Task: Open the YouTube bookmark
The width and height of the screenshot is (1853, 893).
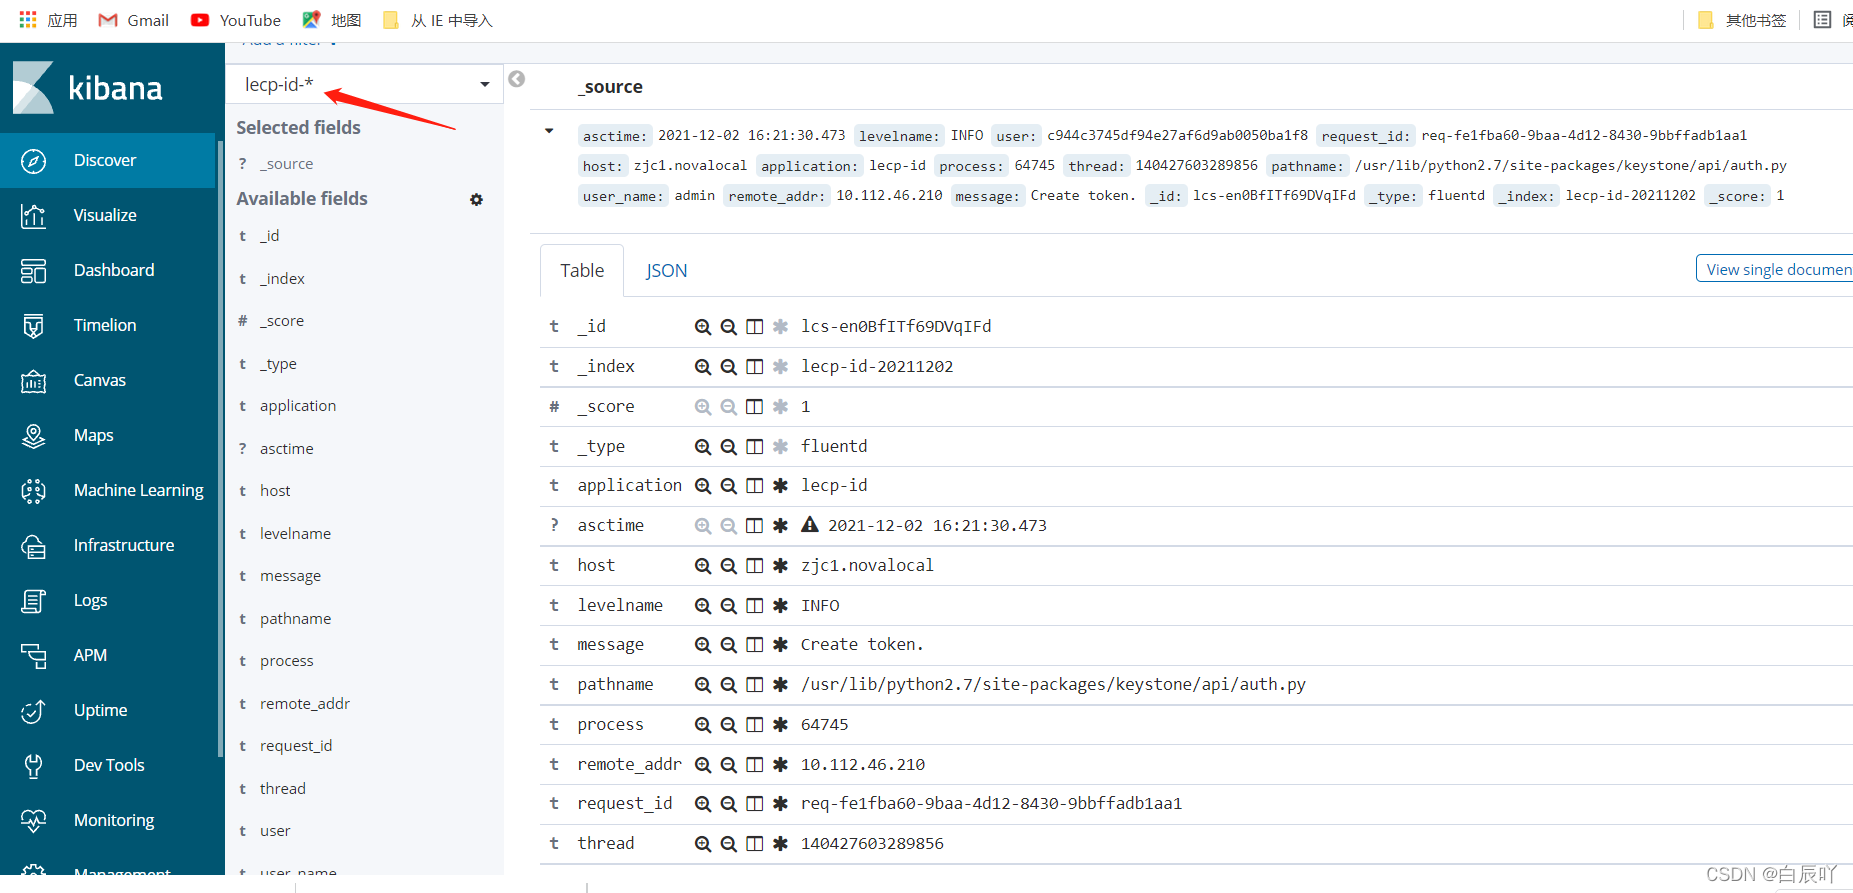Action: tap(236, 20)
